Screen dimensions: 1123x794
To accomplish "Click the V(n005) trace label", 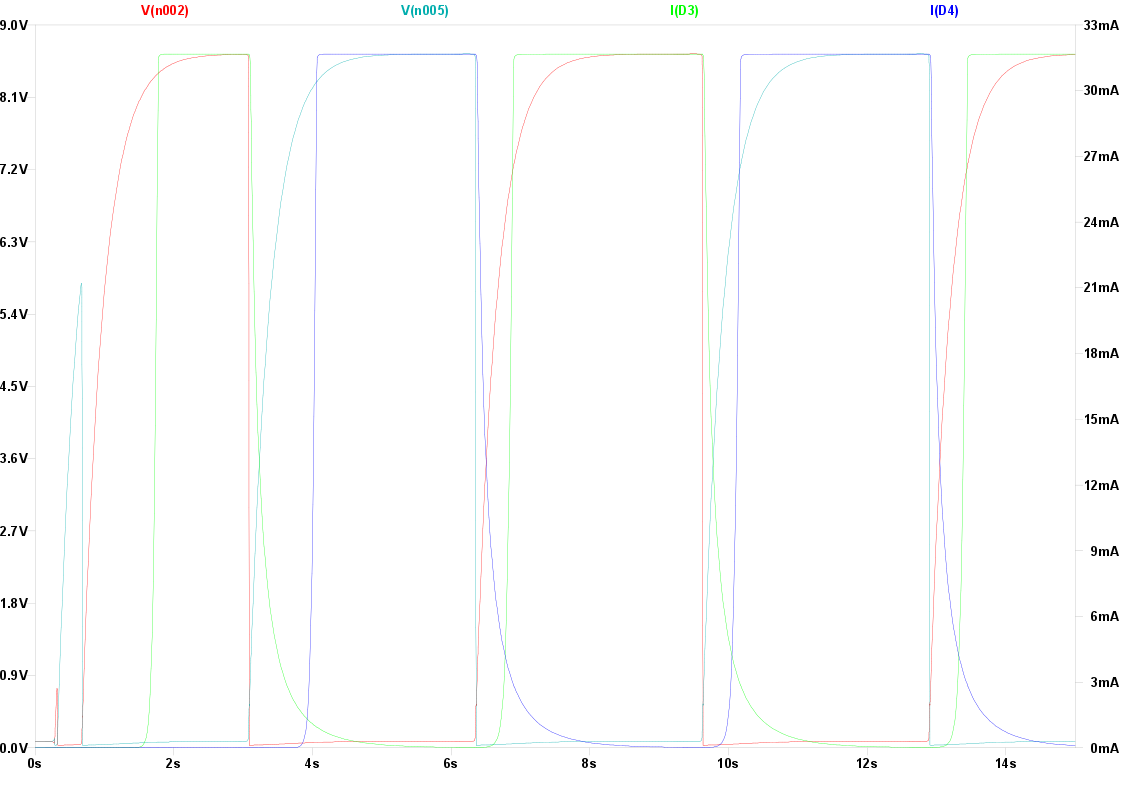I will pos(425,10).
